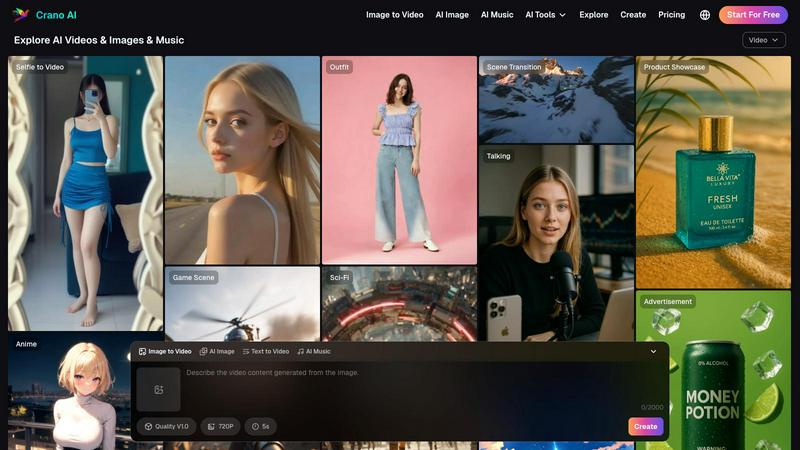
Task: Open Image to Video in top navigation
Action: tap(394, 15)
